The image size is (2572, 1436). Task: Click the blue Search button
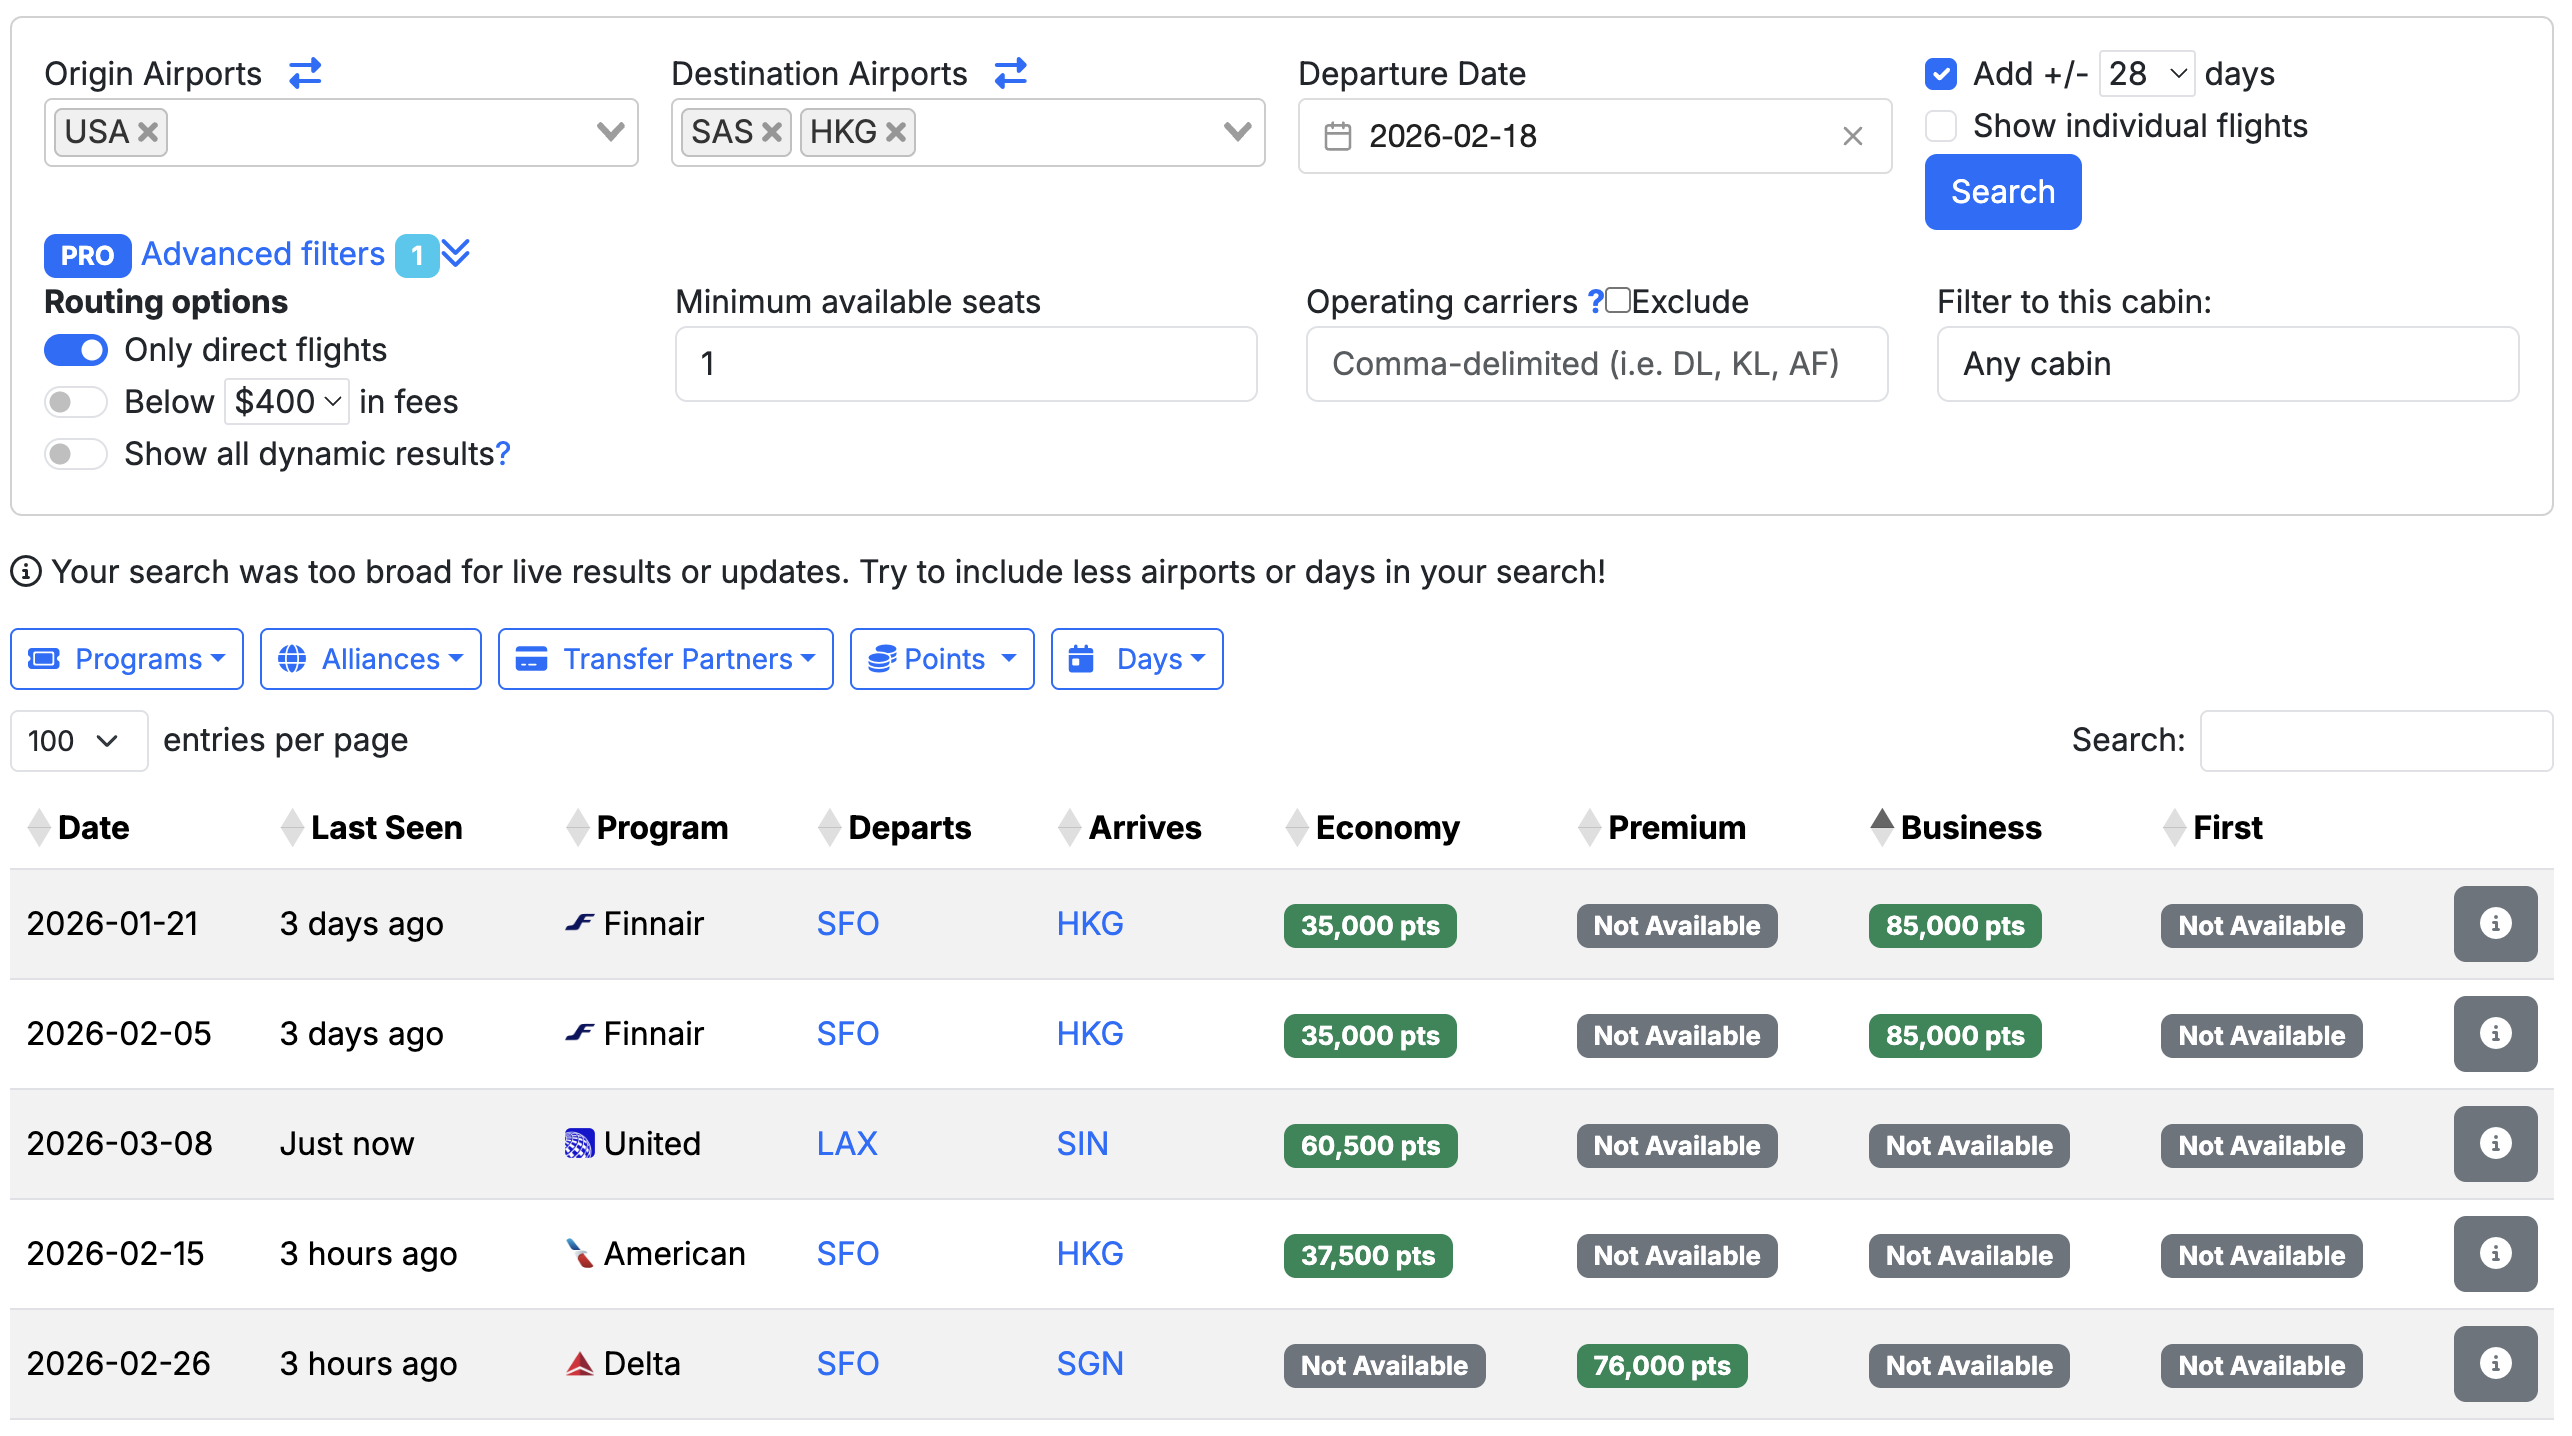point(2003,192)
